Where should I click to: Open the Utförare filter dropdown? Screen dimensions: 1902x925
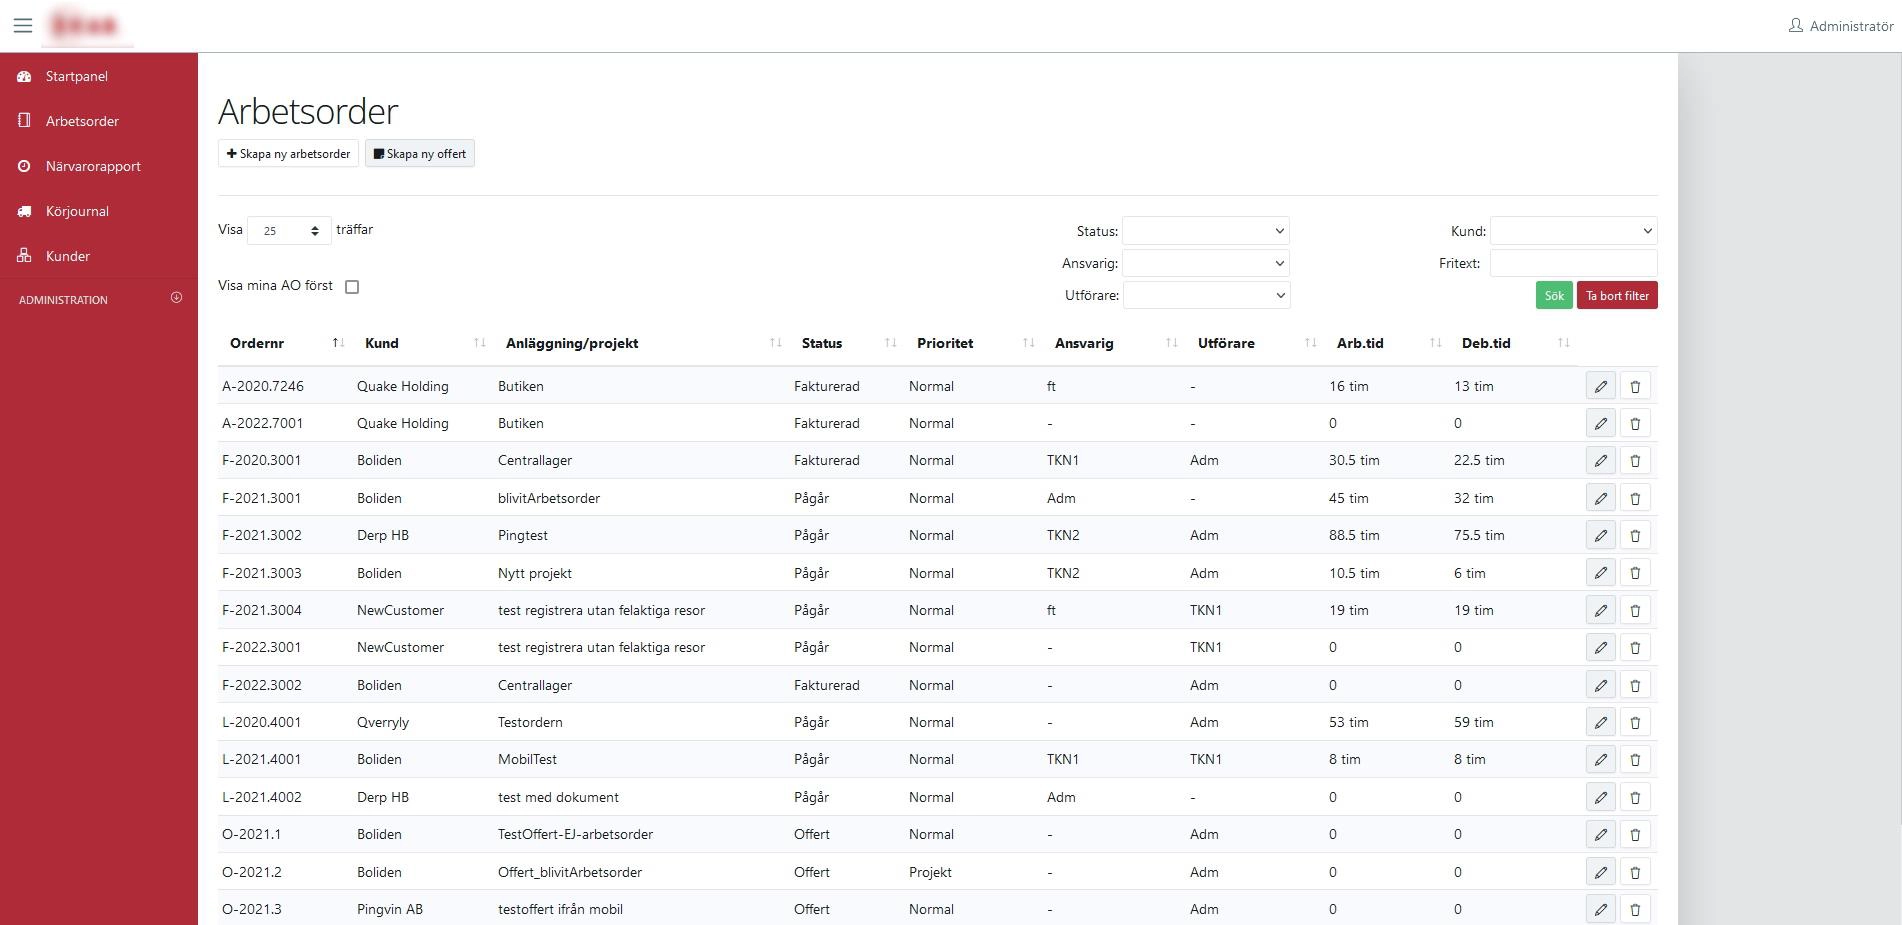click(x=1205, y=296)
